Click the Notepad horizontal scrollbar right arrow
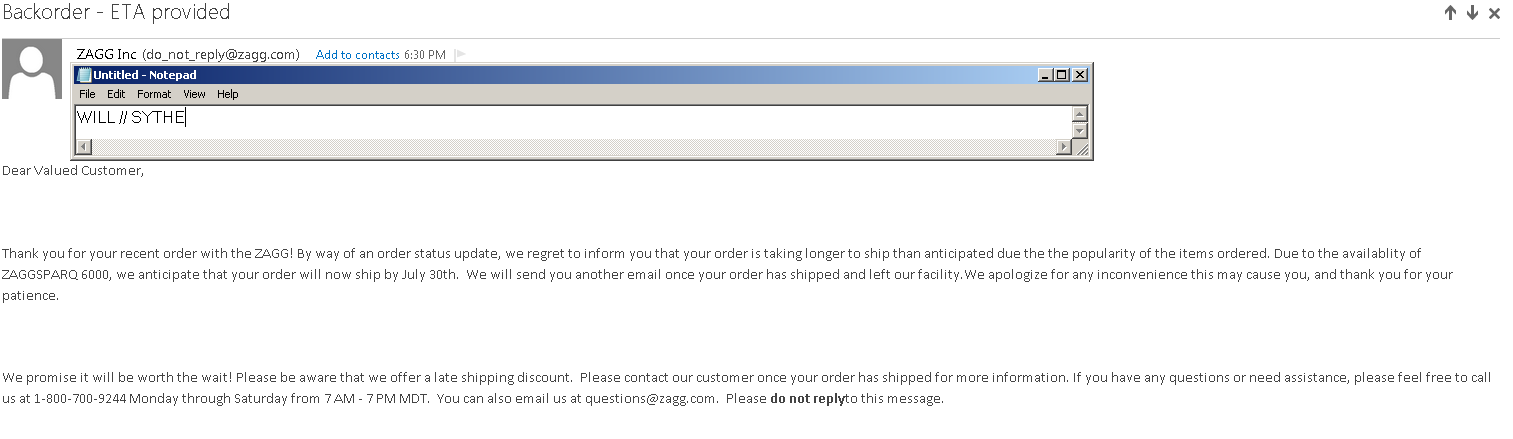Viewport: 1513px width, 439px height. point(1063,147)
